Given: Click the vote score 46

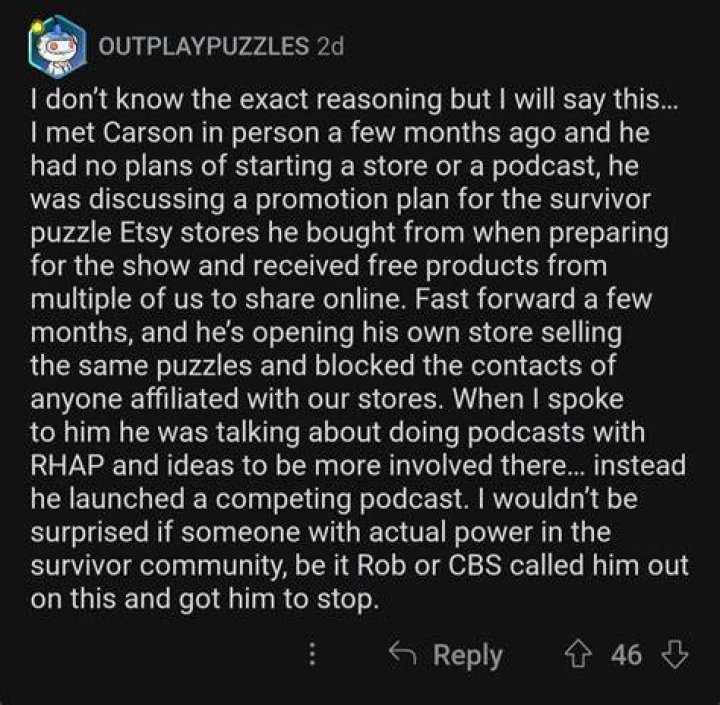Looking at the screenshot, I should [x=626, y=654].
